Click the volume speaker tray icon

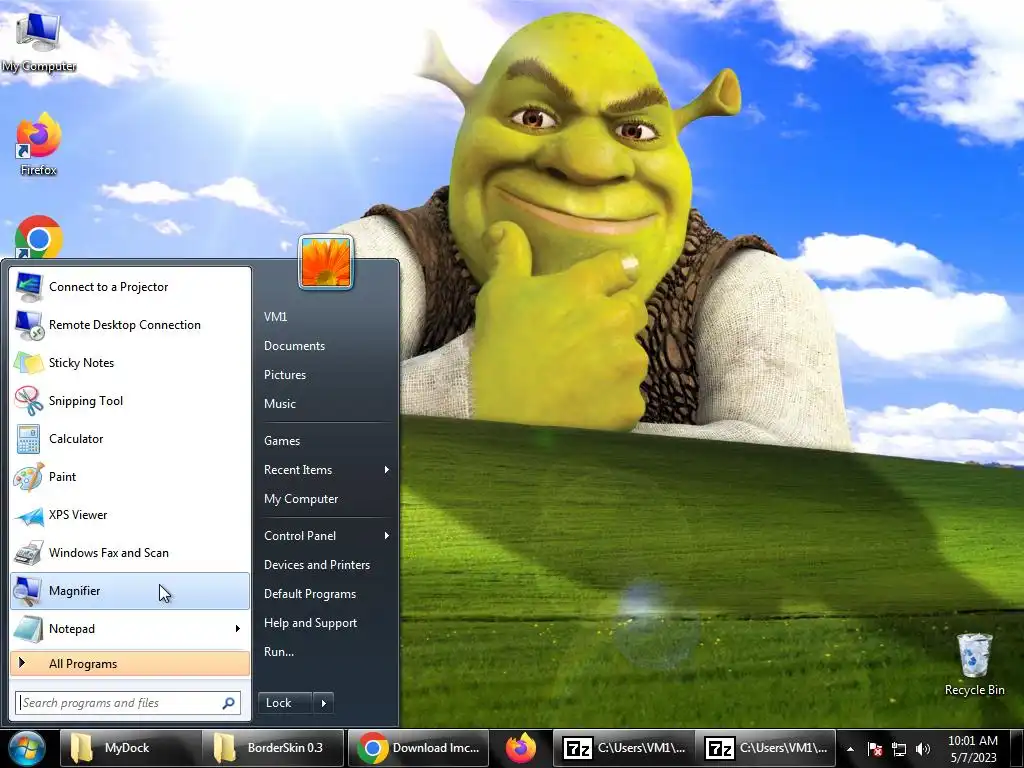point(923,749)
